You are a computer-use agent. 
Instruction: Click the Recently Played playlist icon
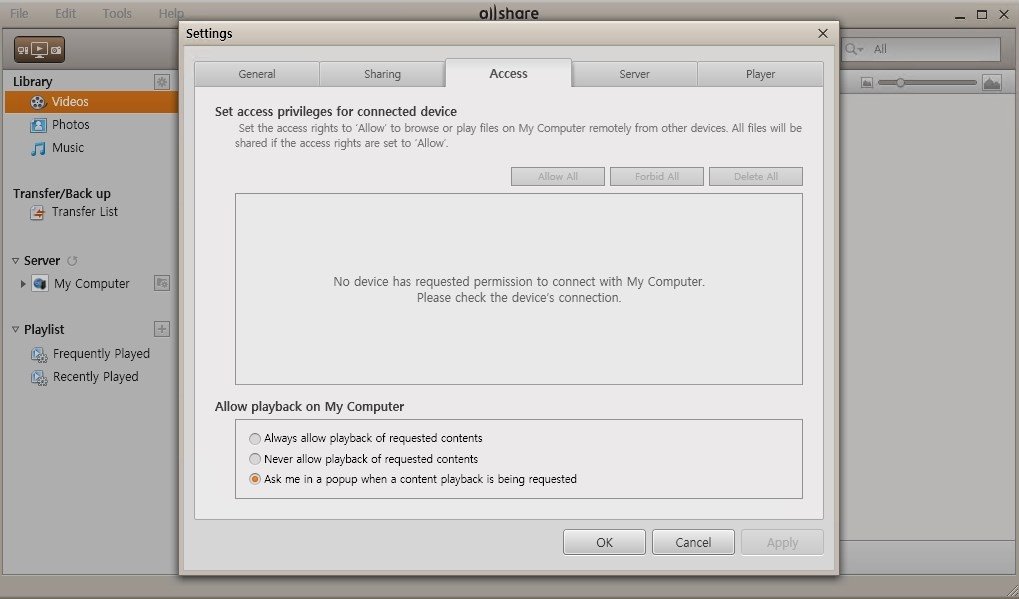tap(39, 377)
